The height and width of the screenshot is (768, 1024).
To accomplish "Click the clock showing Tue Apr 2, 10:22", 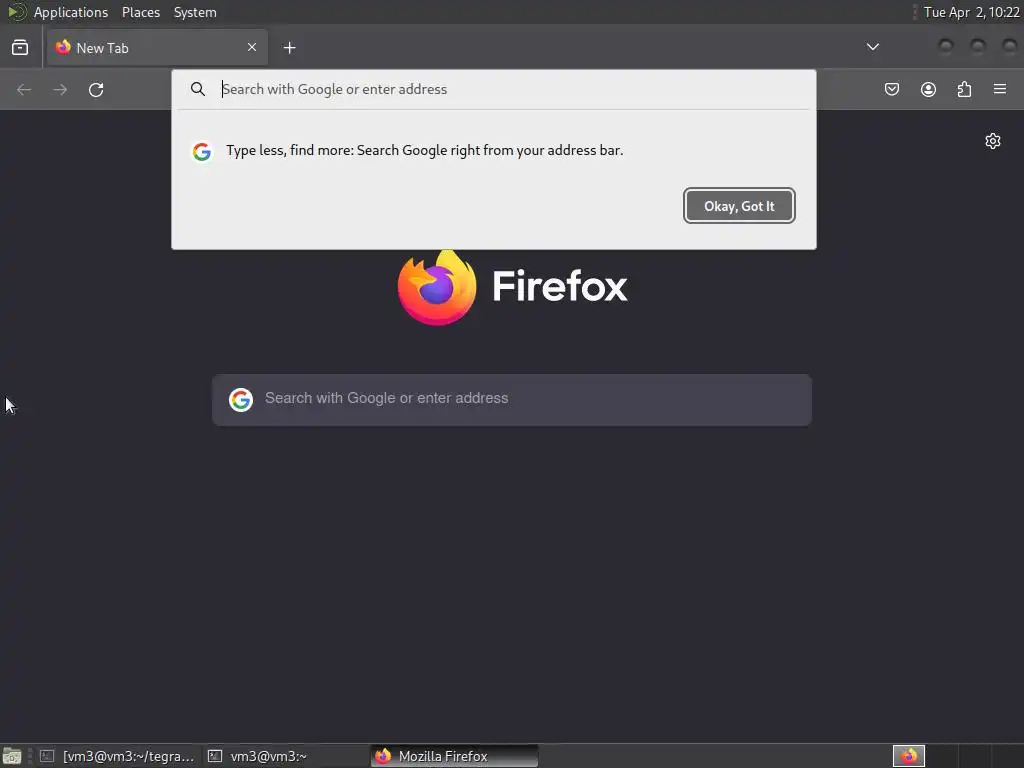I will 971,12.
